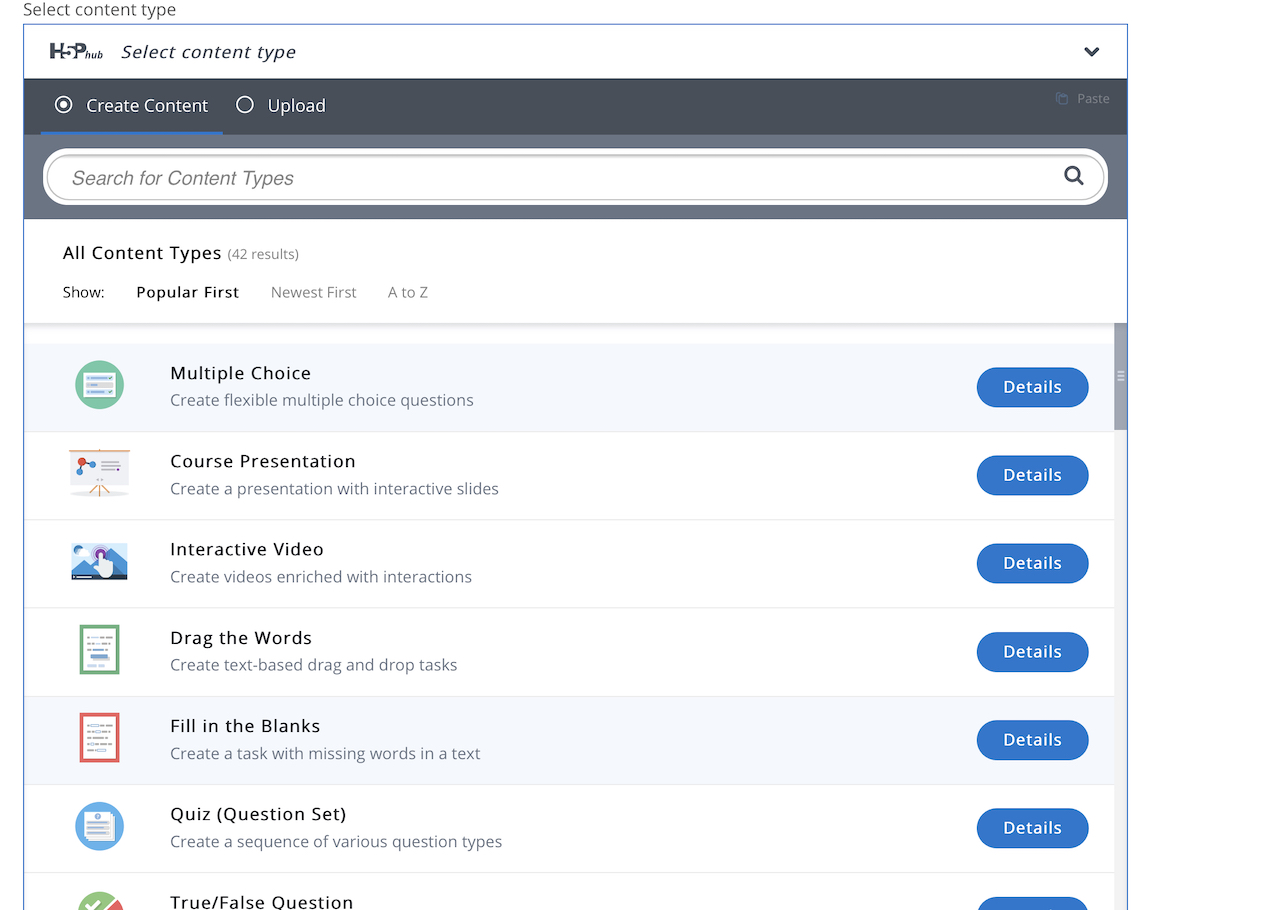1280x910 pixels.
Task: Click the Drag the Words icon
Action: 99,650
